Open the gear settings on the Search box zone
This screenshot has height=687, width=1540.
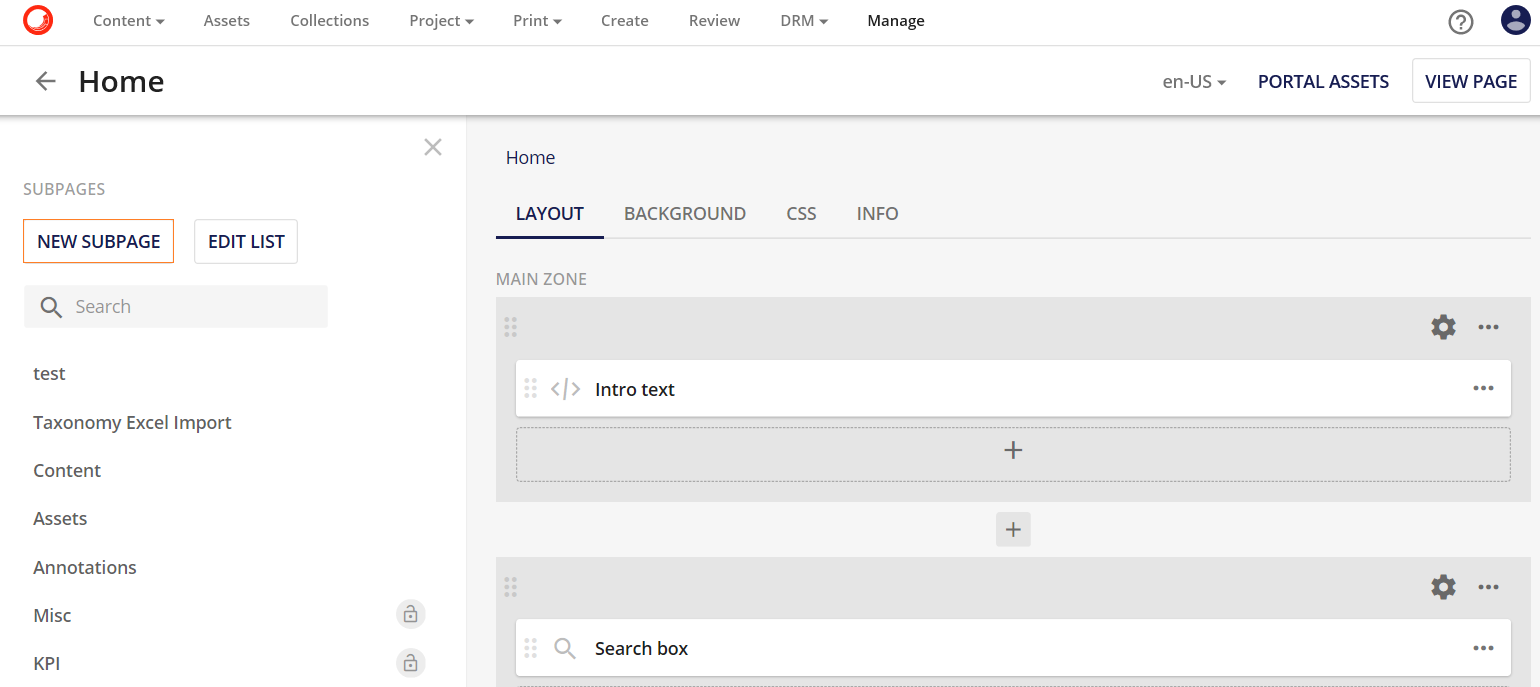coord(1443,587)
